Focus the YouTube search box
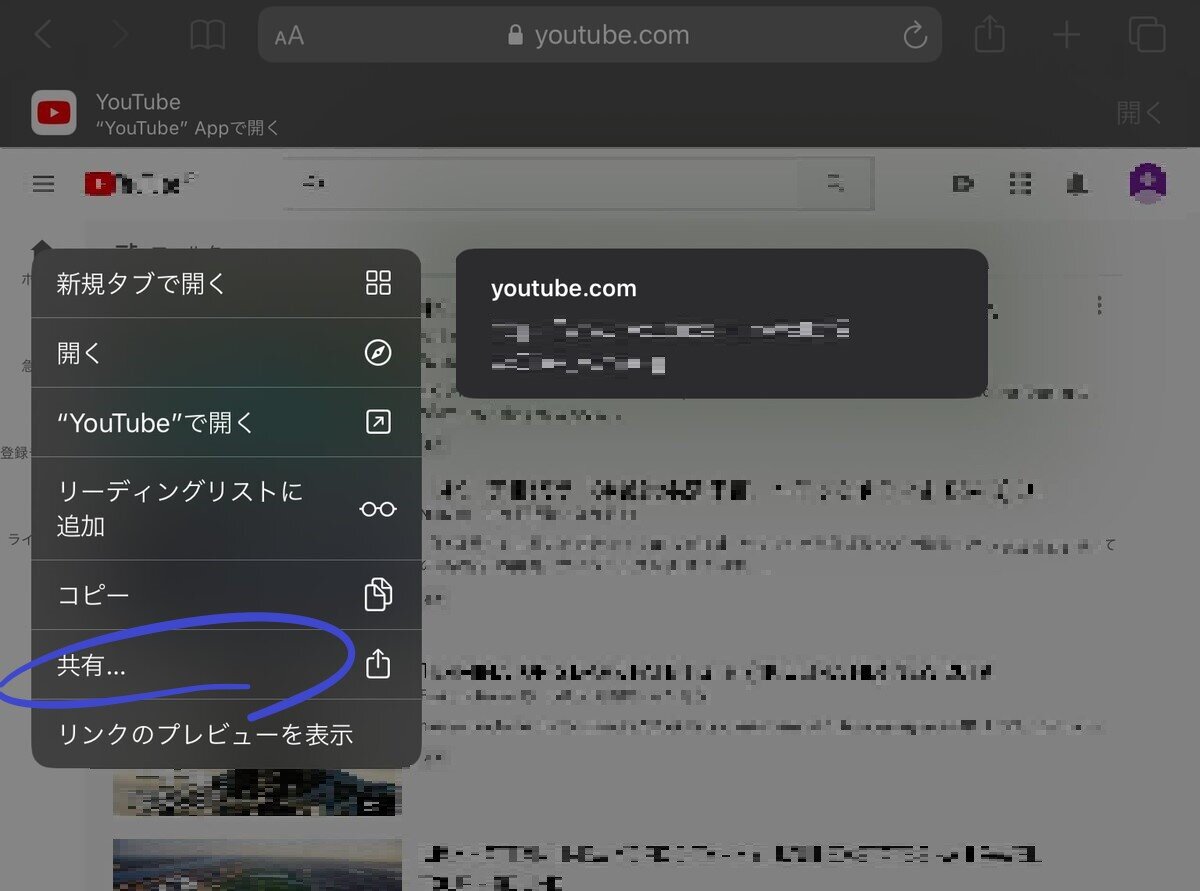 pos(540,183)
